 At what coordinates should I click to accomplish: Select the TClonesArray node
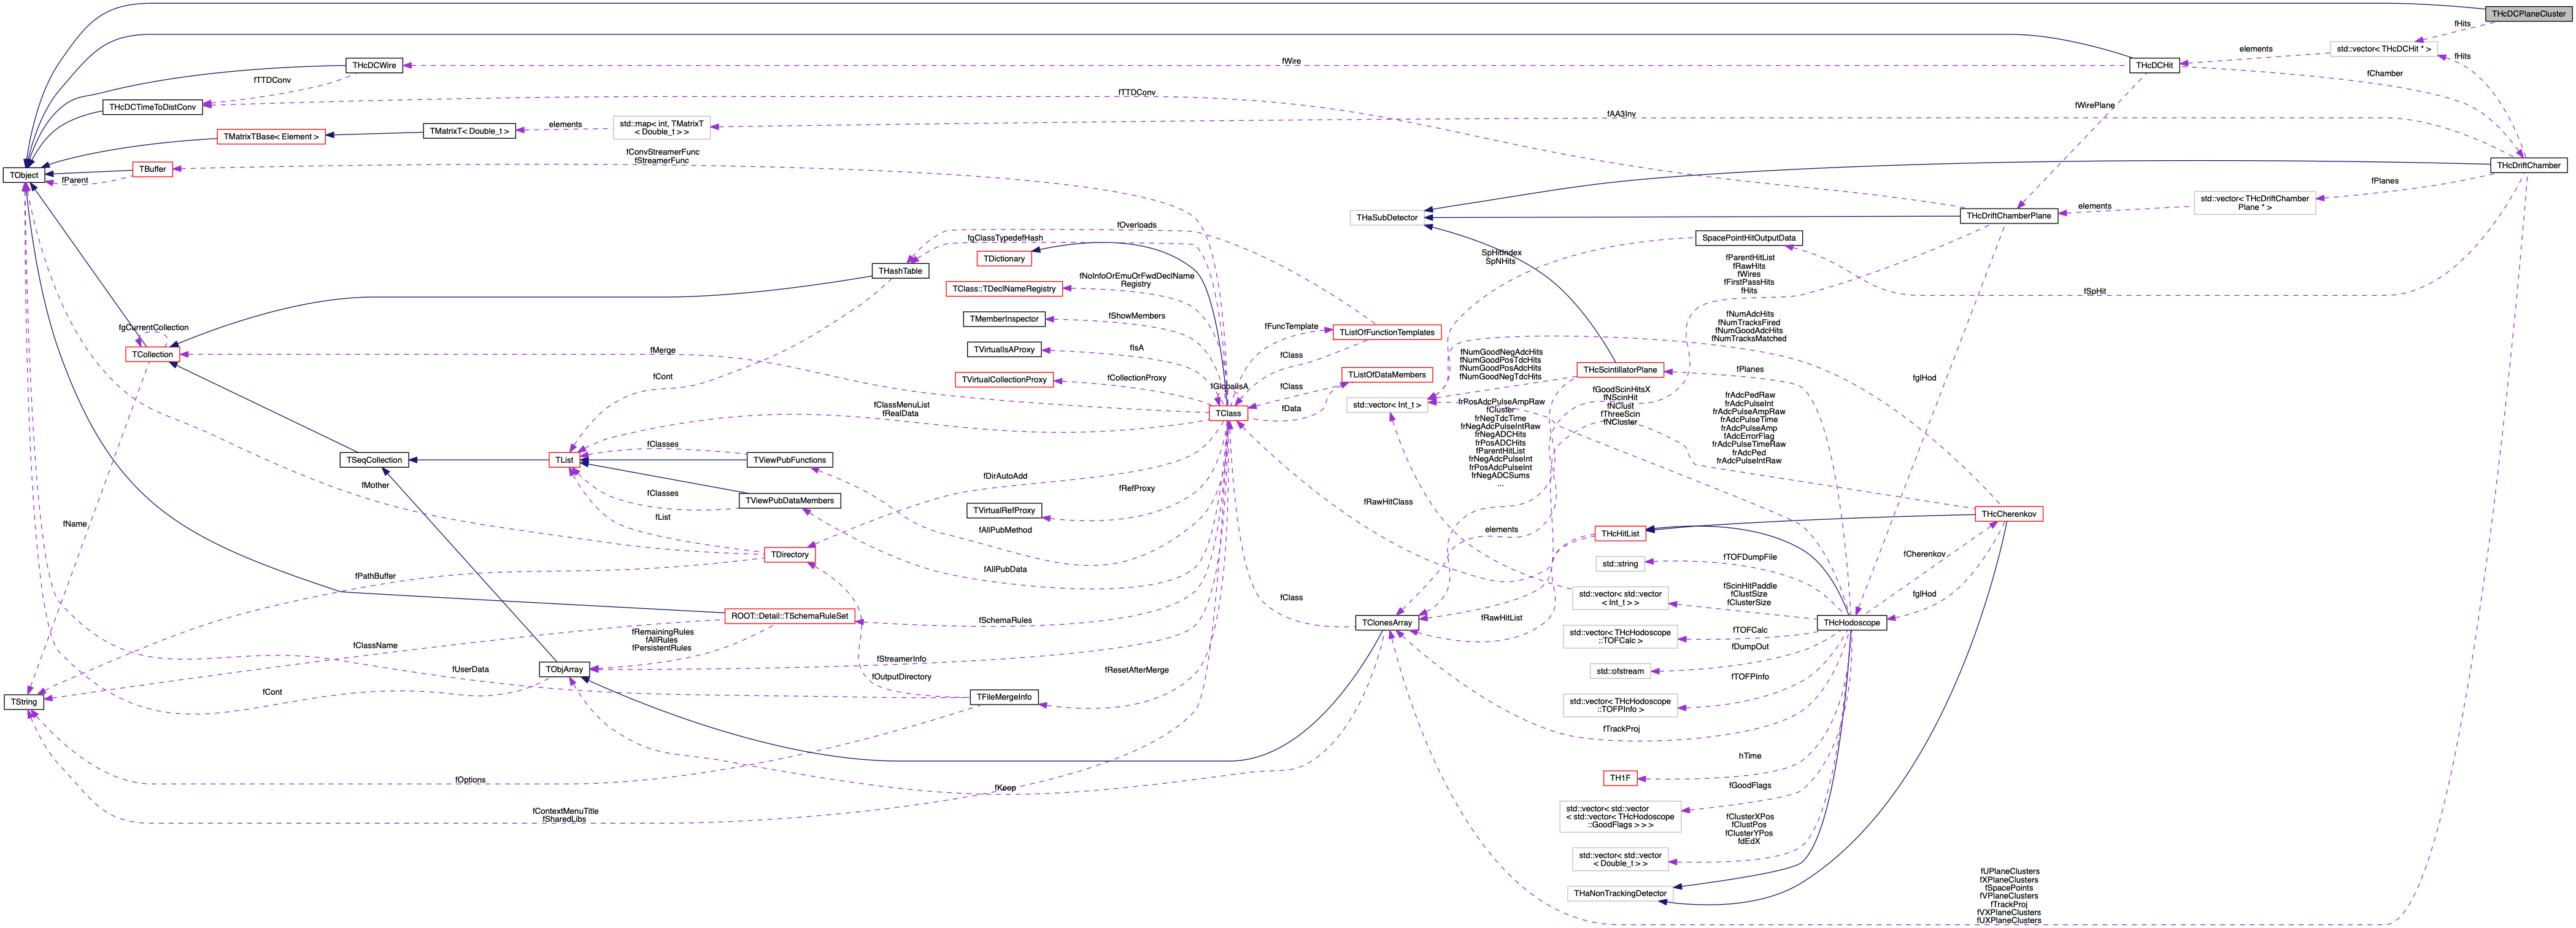coord(1386,623)
